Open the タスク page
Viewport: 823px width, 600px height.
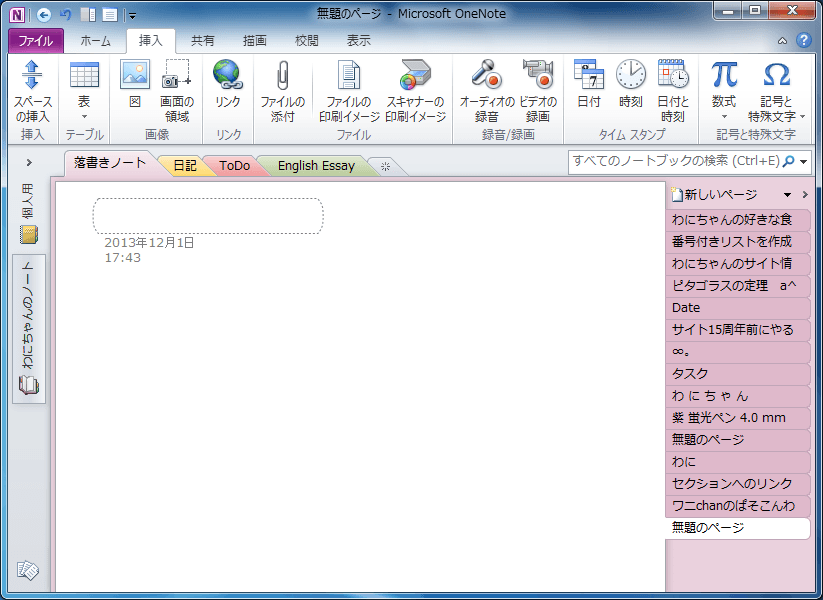(x=737, y=374)
